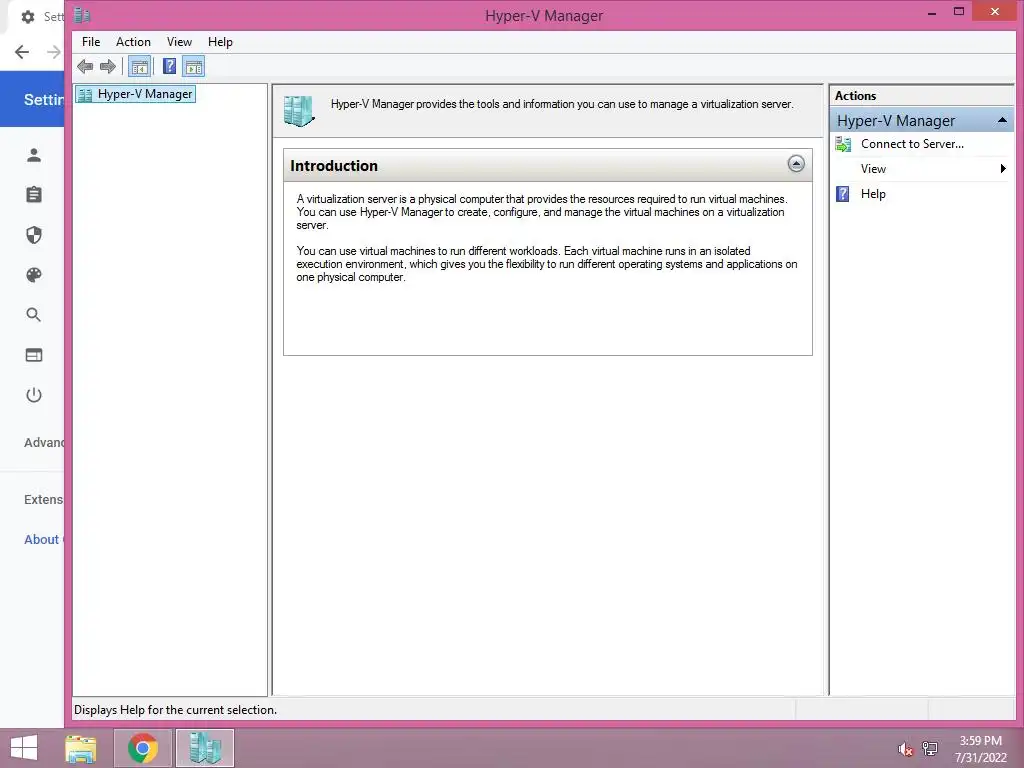The width and height of the screenshot is (1024, 768).
Task: Click Connect to Server... action
Action: point(912,144)
